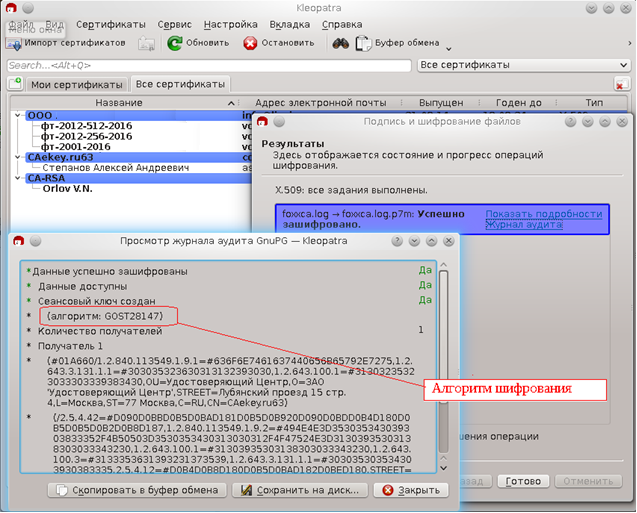Click the Показать подробности link
The image size is (637, 513).
coord(544,214)
